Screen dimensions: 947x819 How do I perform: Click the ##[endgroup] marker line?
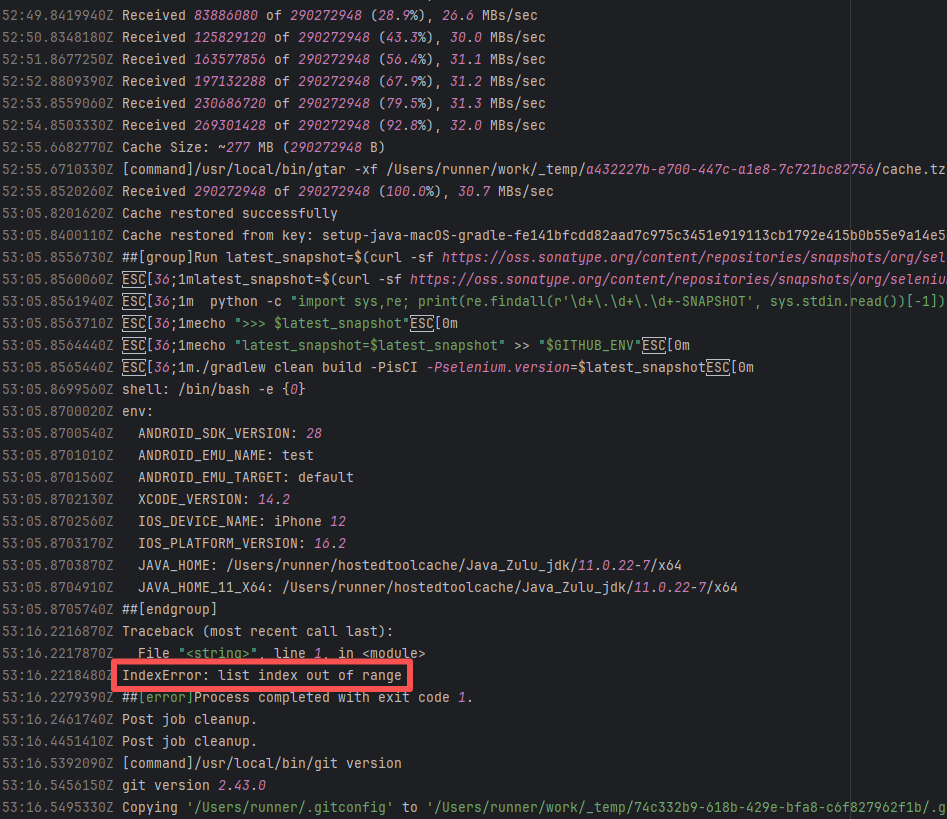169,609
